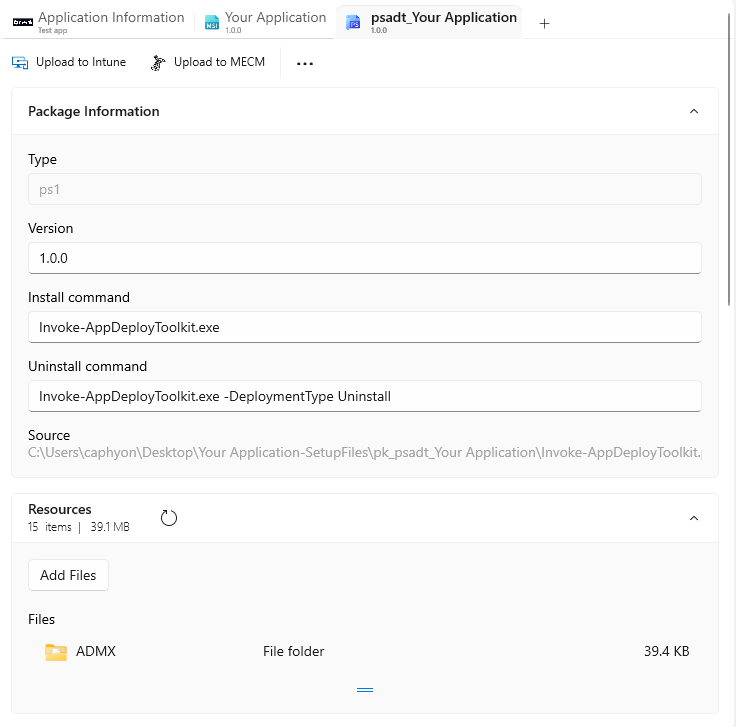The width and height of the screenshot is (736, 727).
Task: Click the Uninstall command text field
Action: point(364,396)
